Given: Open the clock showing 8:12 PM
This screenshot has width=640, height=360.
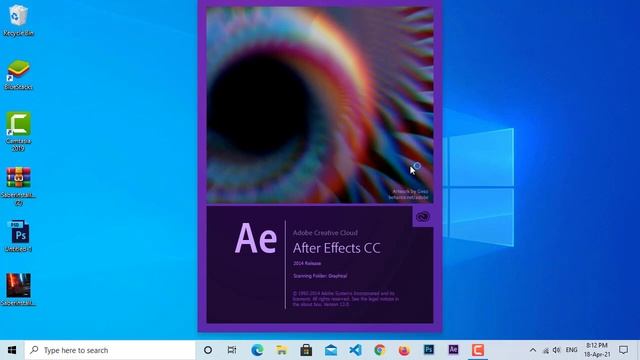Looking at the screenshot, I should (597, 350).
